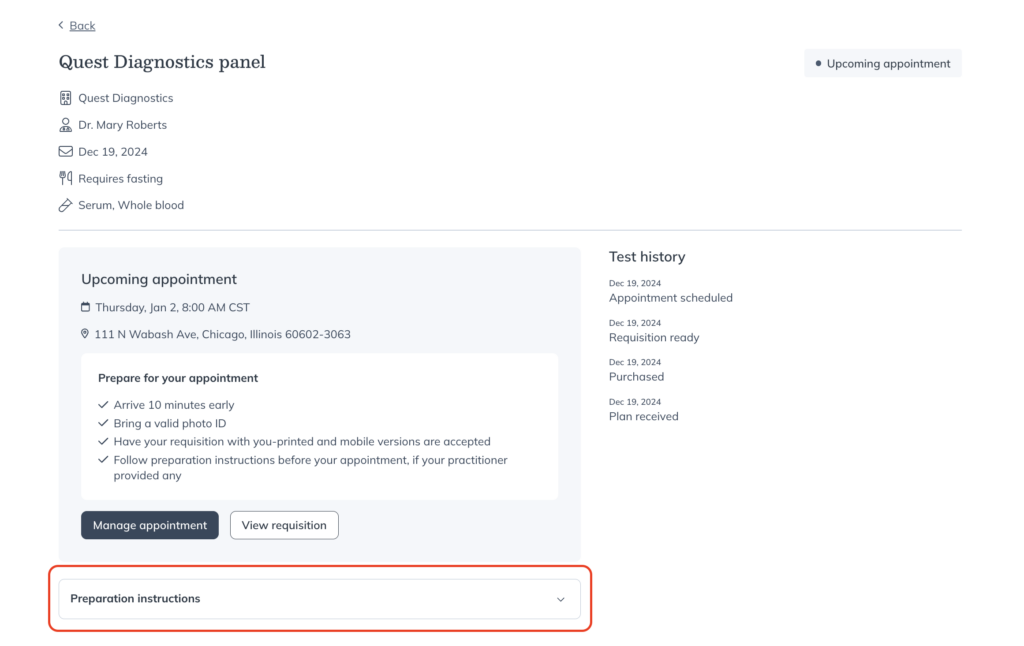Select the Requisition ready history entry
Image resolution: width=1024 pixels, height=646 pixels.
pos(654,337)
